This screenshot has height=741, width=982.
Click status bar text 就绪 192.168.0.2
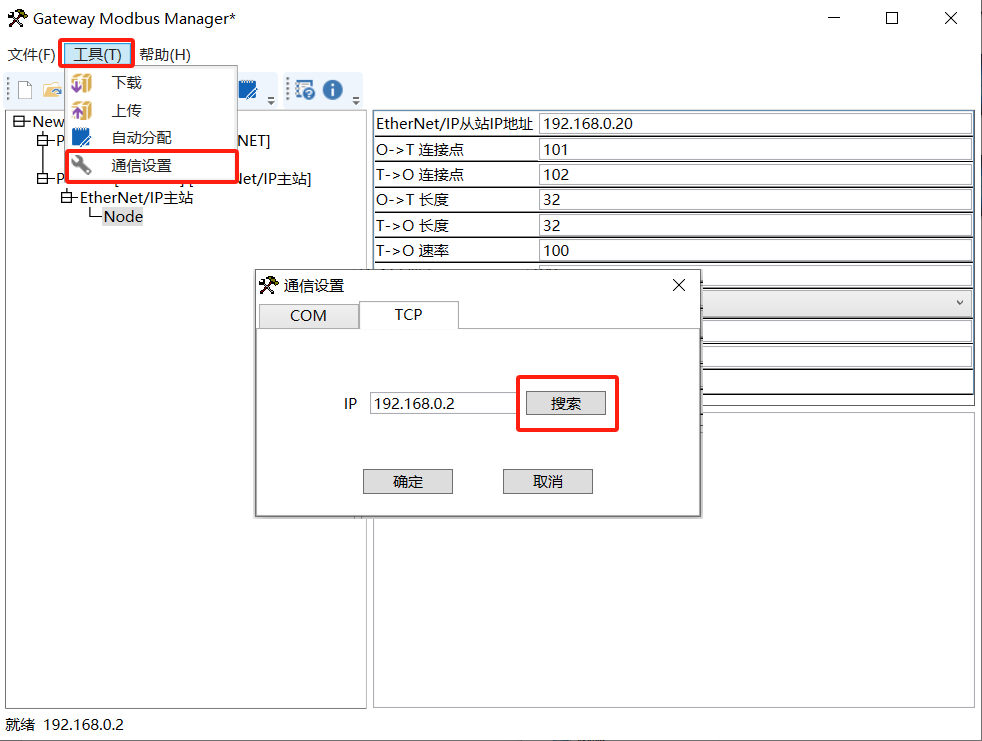click(65, 725)
